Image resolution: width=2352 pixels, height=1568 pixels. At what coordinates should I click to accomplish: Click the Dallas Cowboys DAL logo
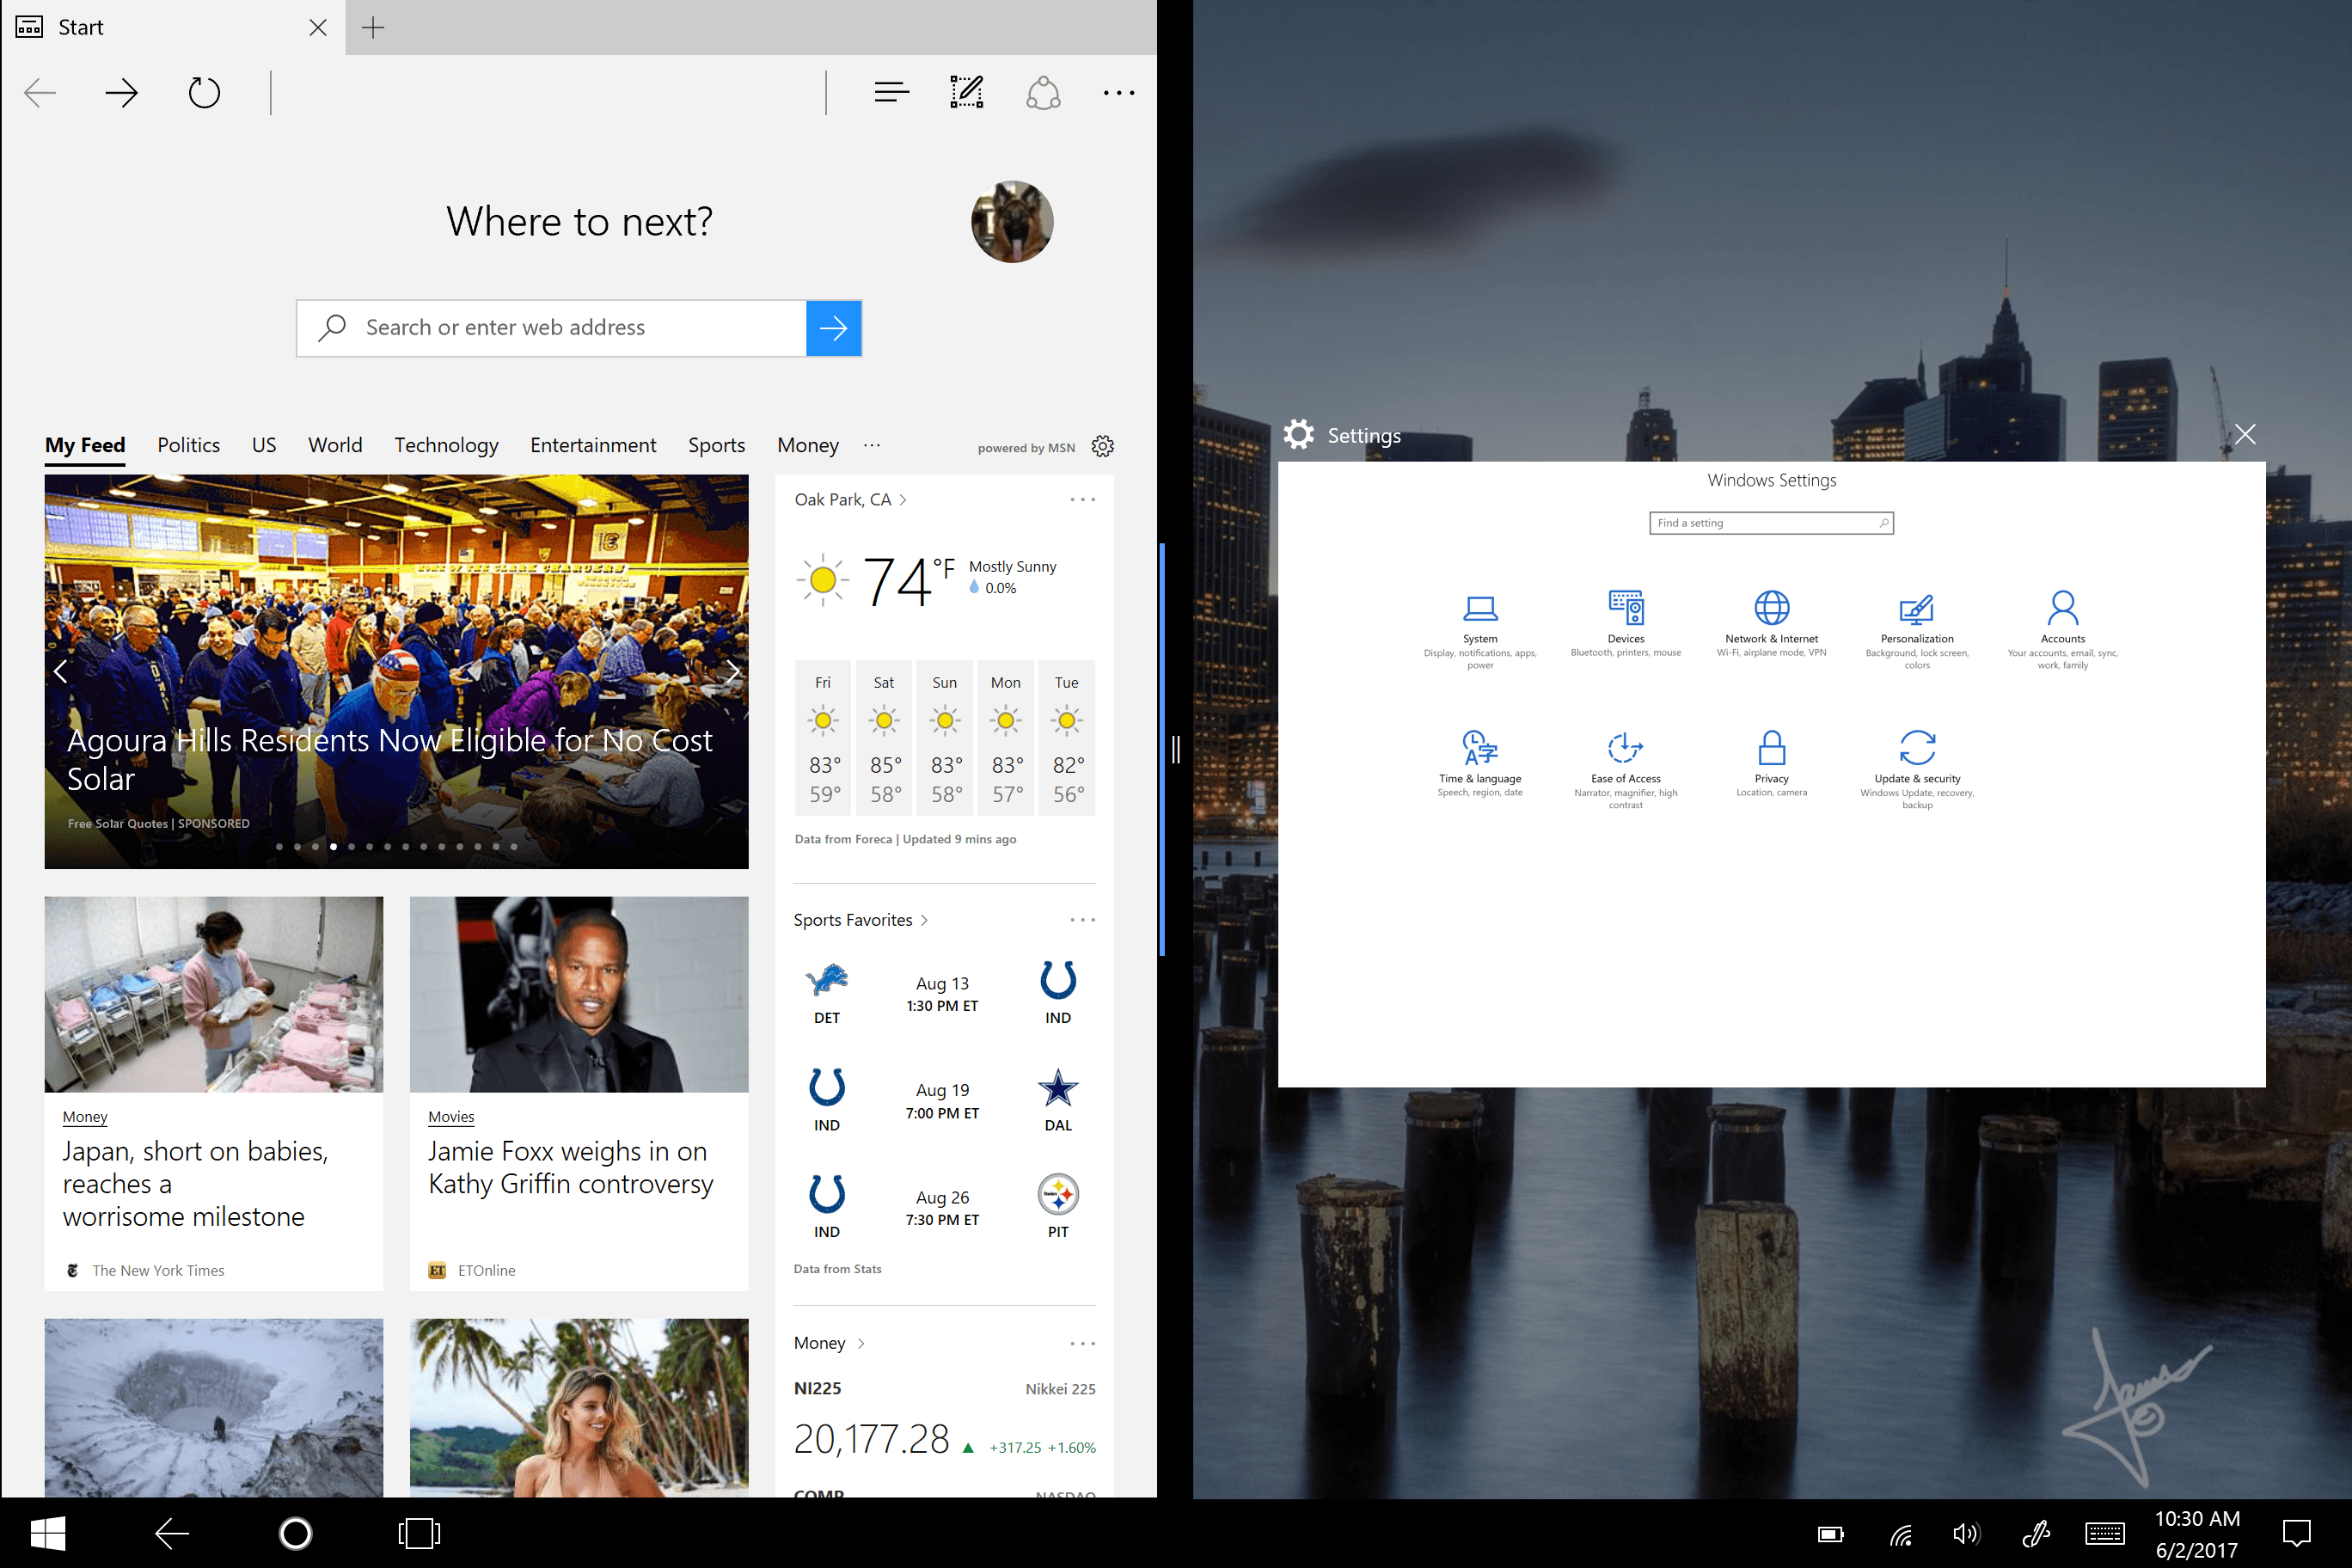[1058, 1088]
